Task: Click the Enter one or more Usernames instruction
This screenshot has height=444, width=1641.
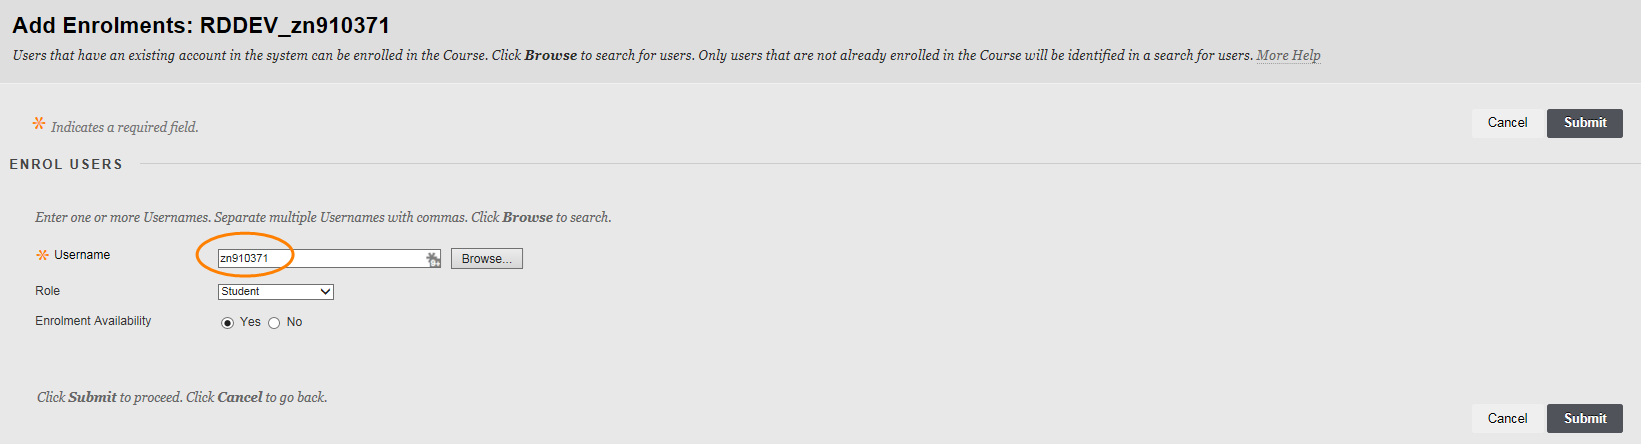Action: coord(323,217)
